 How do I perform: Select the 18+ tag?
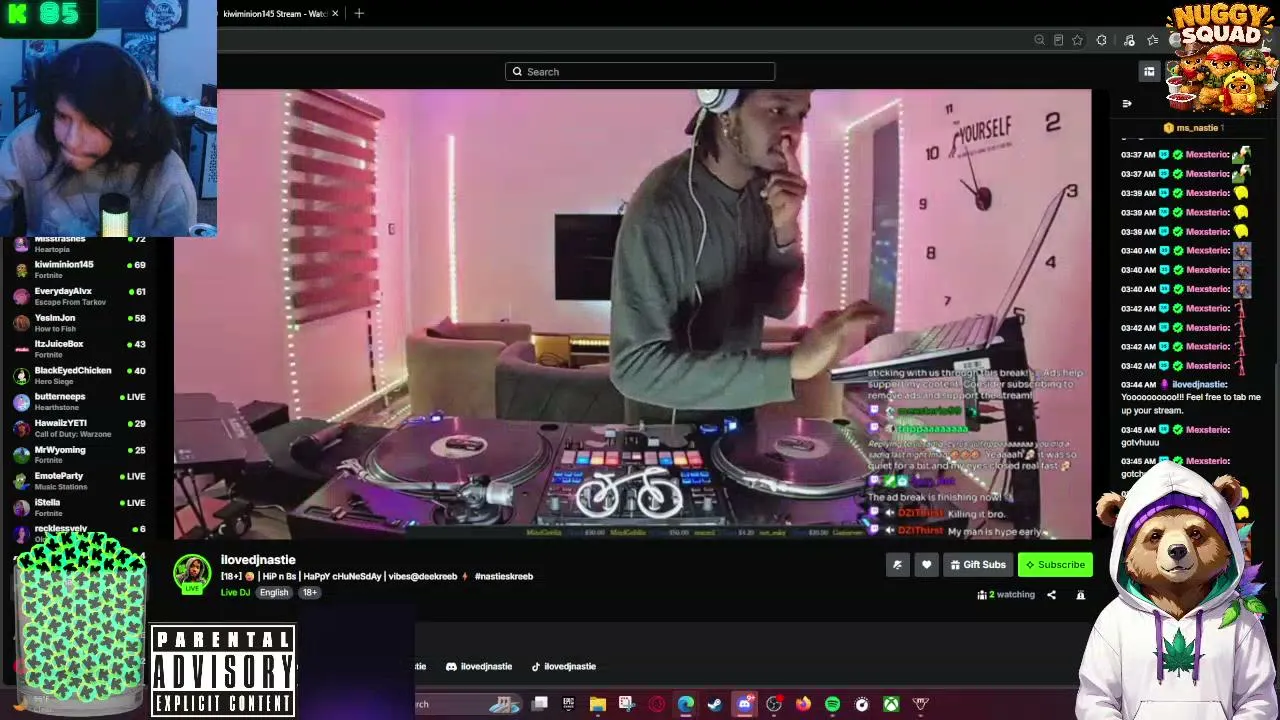(310, 593)
